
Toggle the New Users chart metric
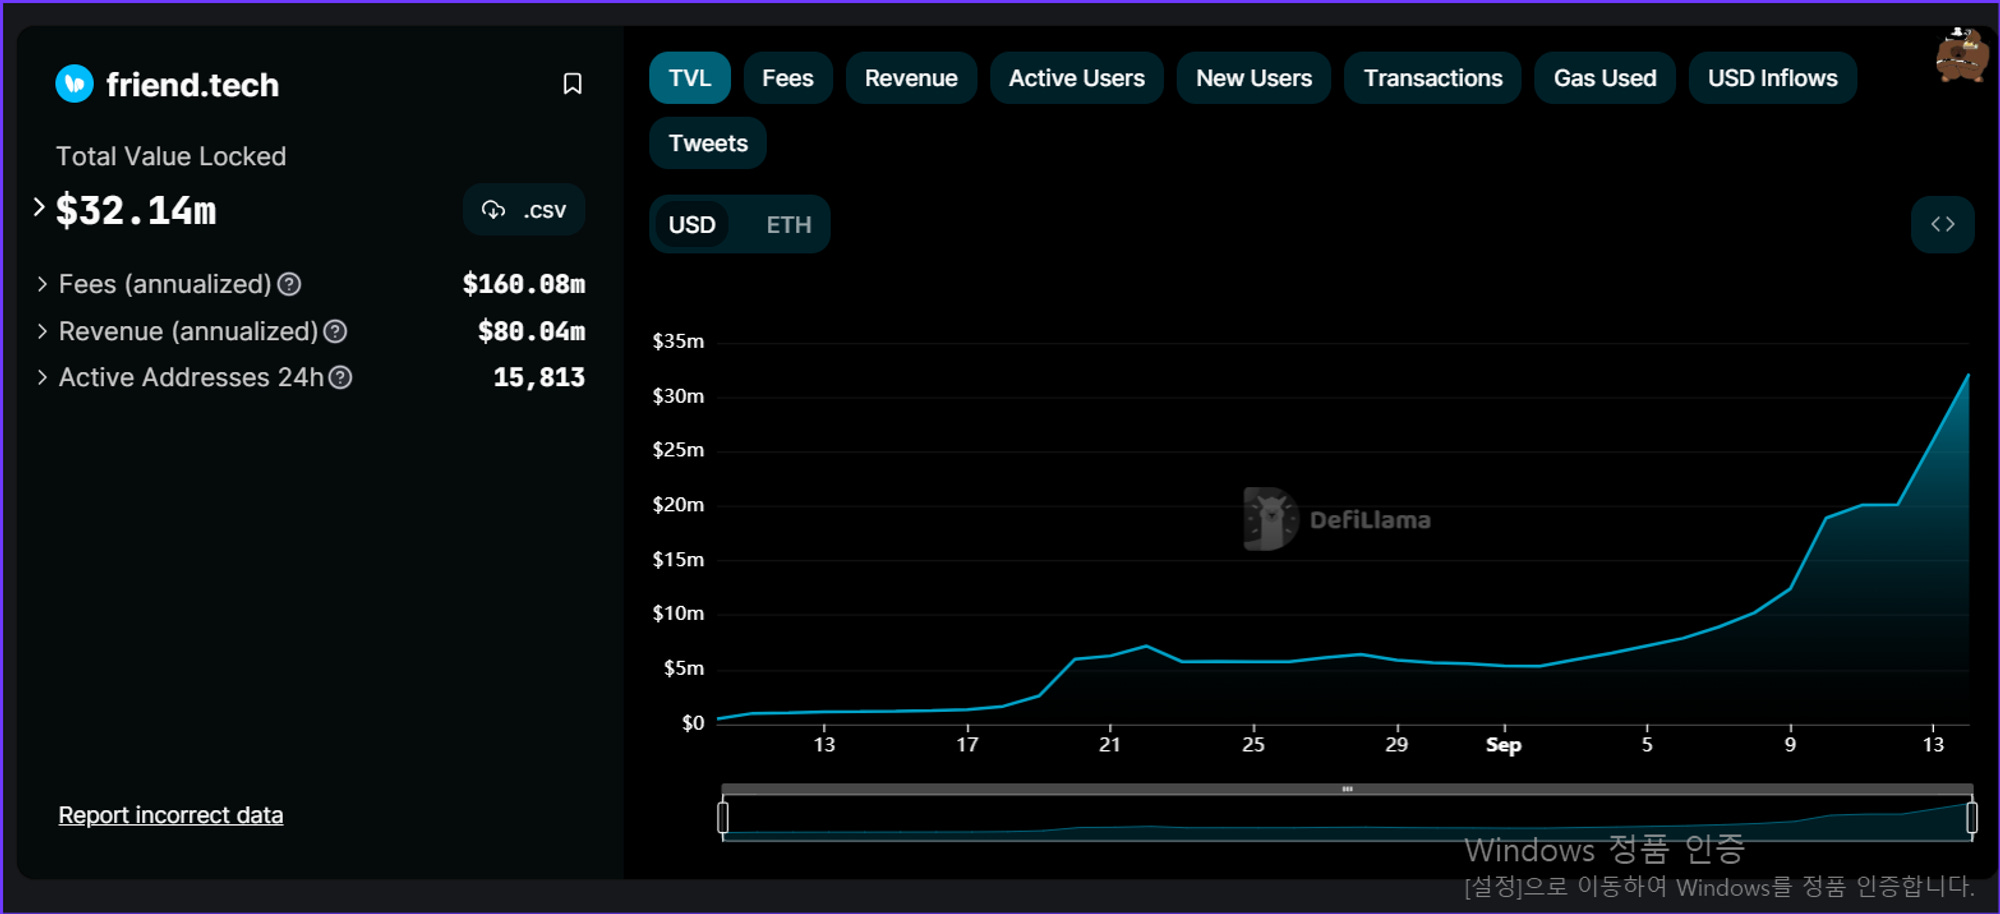[x=1254, y=78]
